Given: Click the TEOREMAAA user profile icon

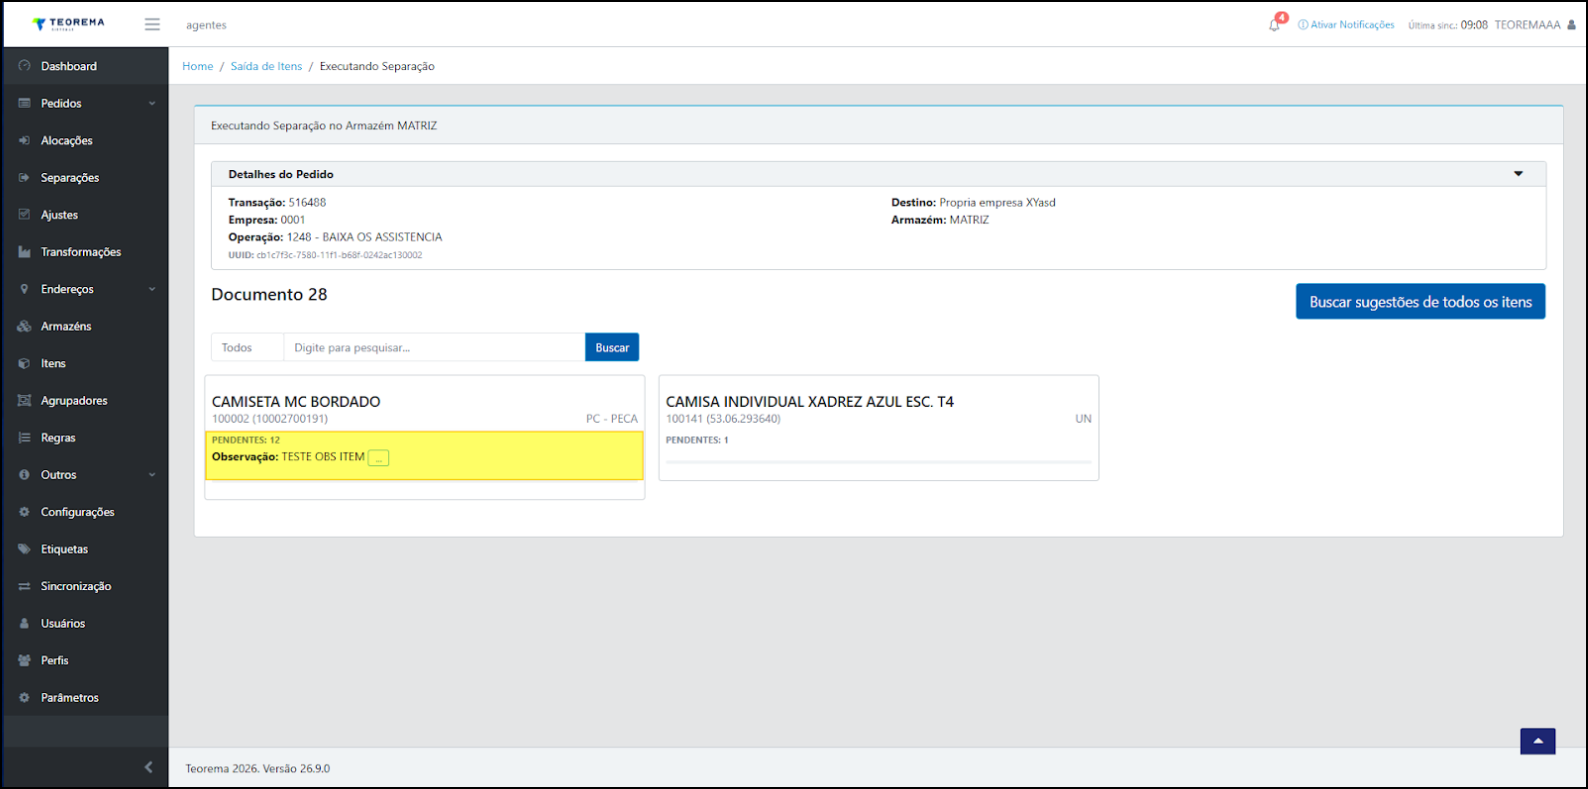Looking at the screenshot, I should (x=1571, y=25).
